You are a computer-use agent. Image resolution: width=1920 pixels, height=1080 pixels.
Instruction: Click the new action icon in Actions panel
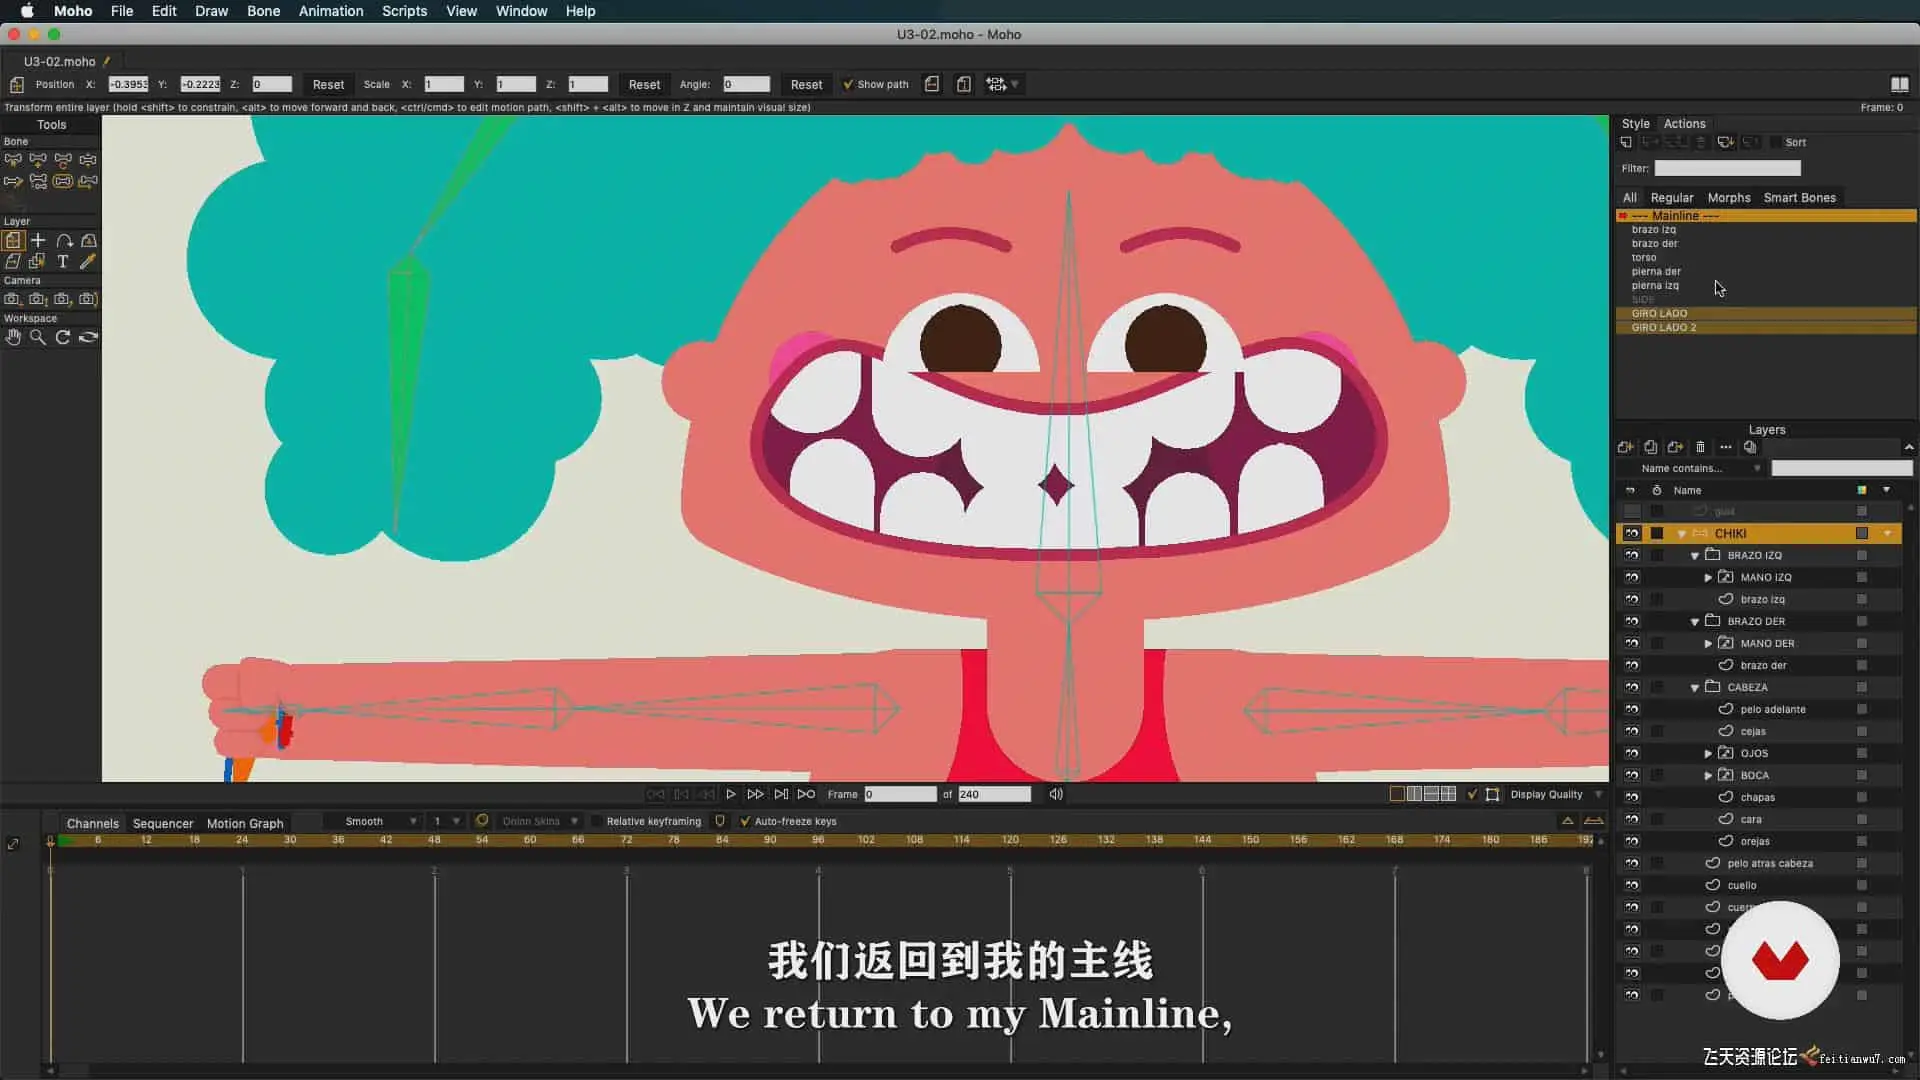1627,142
